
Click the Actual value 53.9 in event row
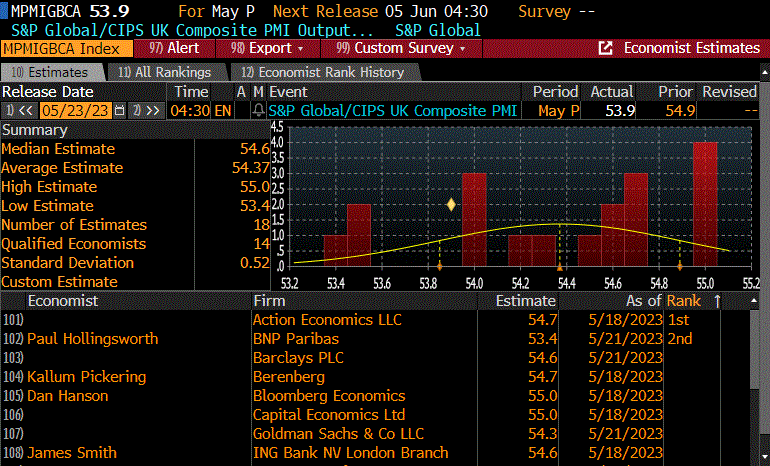(x=620, y=111)
